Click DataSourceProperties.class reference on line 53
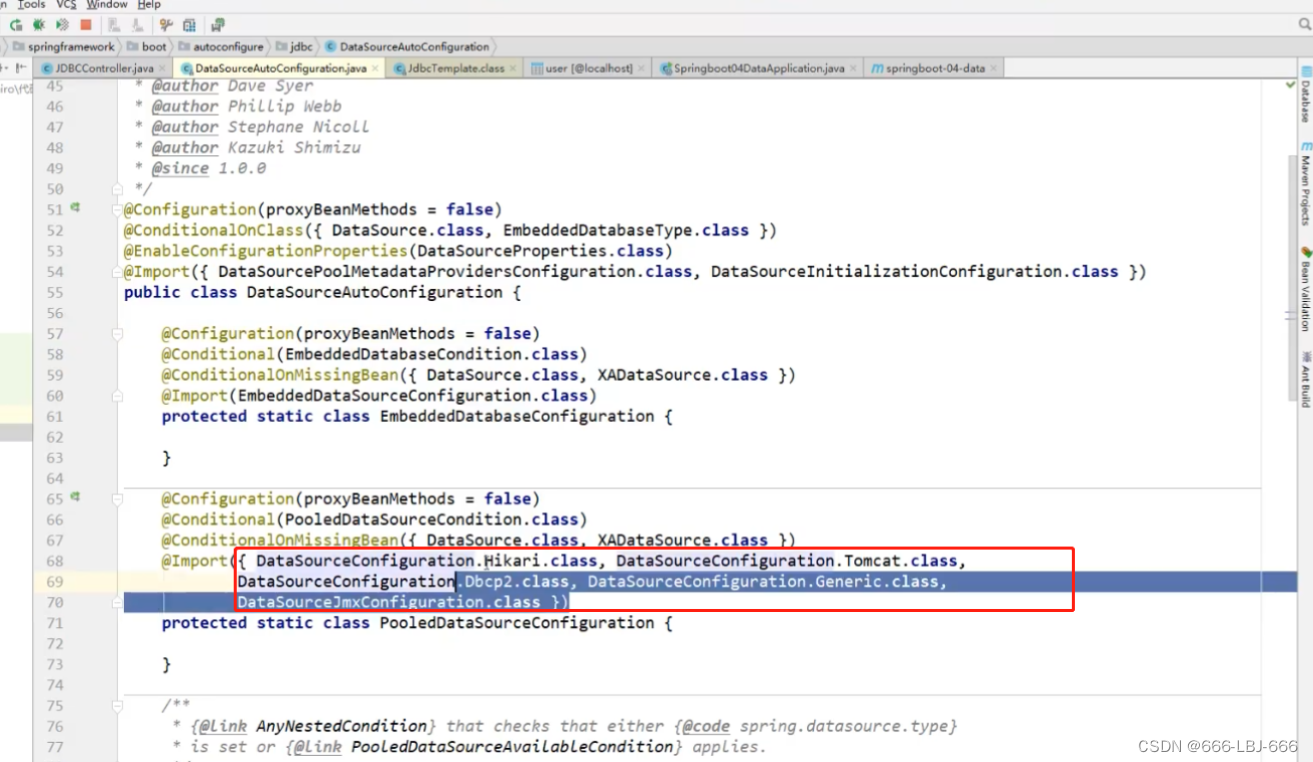Screen dimensions: 1313x762 (x=540, y=250)
